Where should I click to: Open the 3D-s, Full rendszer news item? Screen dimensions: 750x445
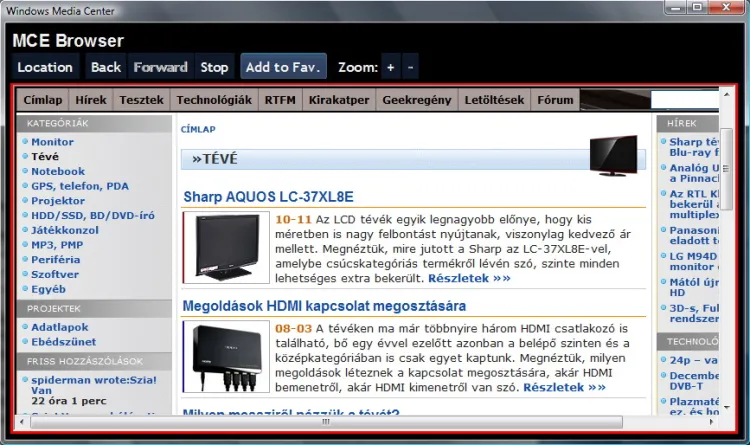pyautogui.click(x=694, y=313)
